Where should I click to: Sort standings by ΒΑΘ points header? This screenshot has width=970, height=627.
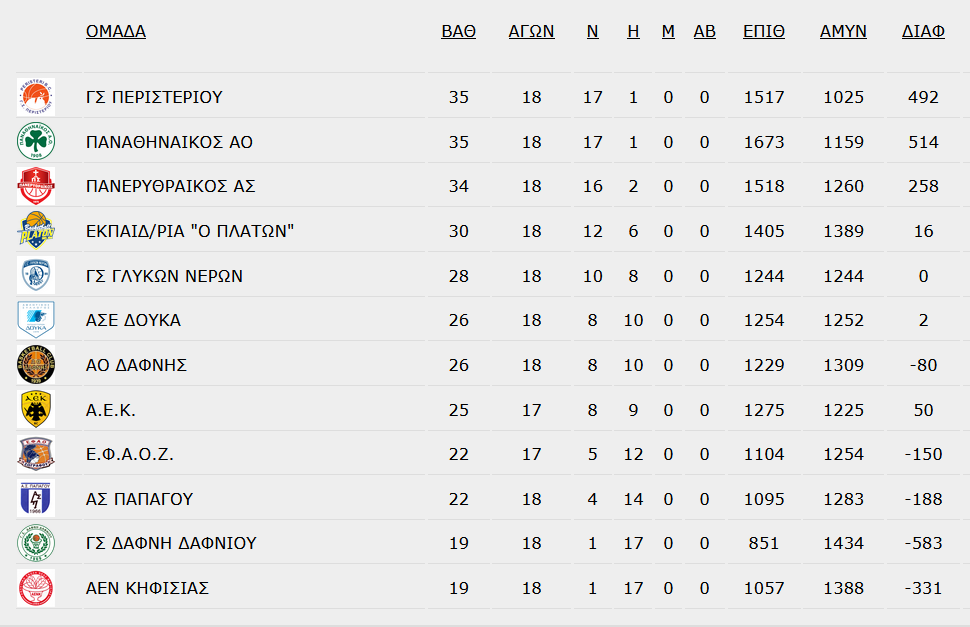pyautogui.click(x=458, y=32)
